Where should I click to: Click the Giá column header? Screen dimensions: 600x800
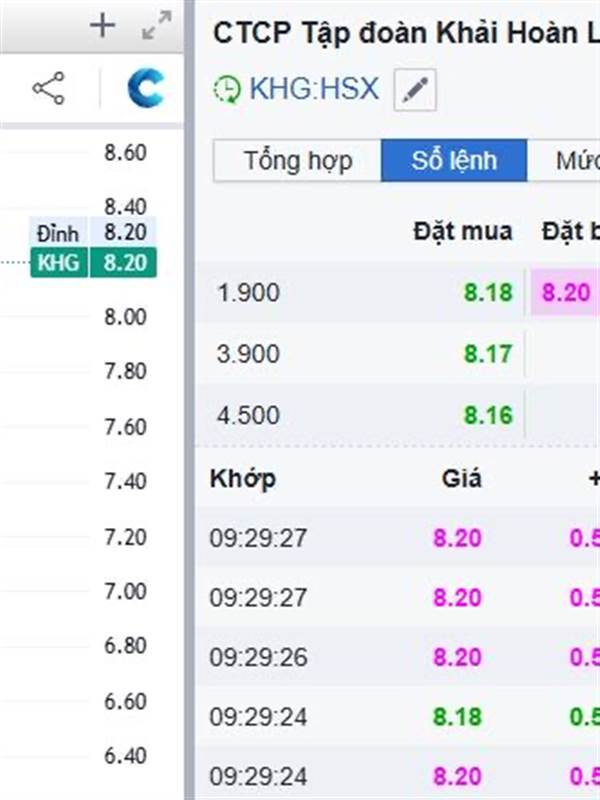(461, 479)
